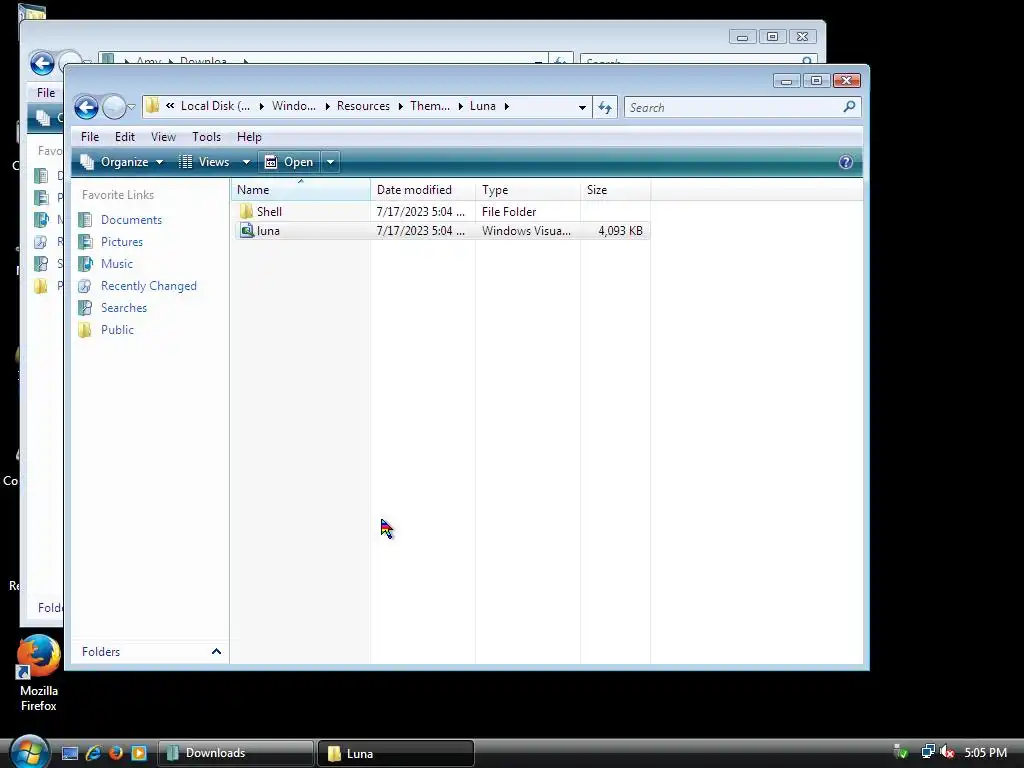Expand the arrow after the Luna breadcrumb
Image resolution: width=1024 pixels, height=768 pixels.
(x=506, y=106)
